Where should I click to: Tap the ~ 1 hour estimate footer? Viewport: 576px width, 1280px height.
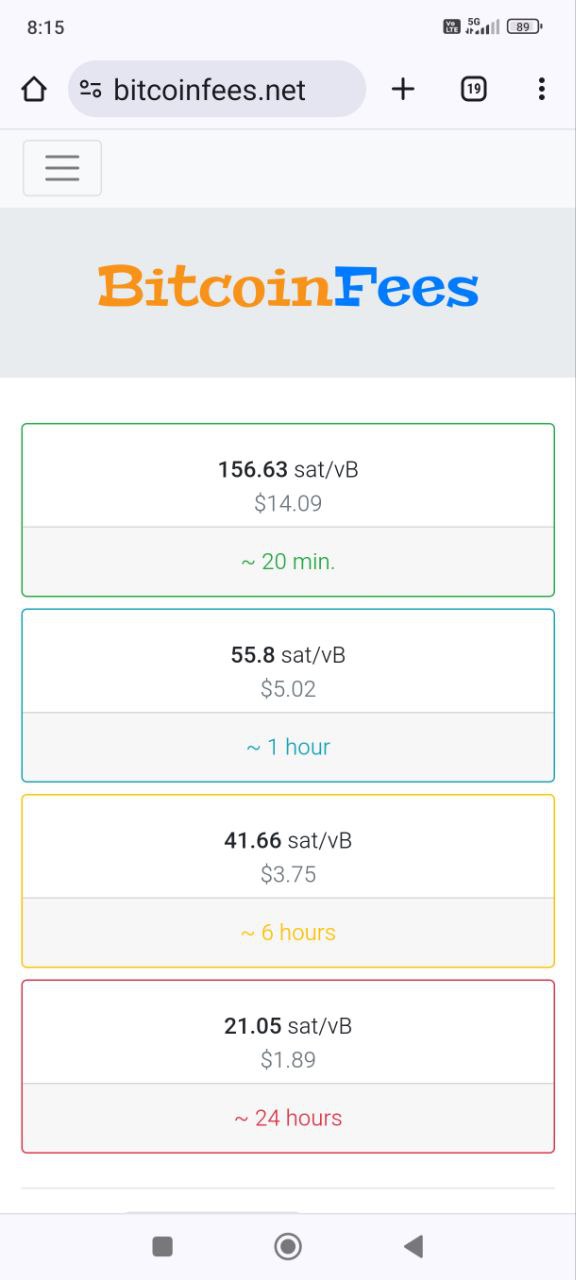288,747
